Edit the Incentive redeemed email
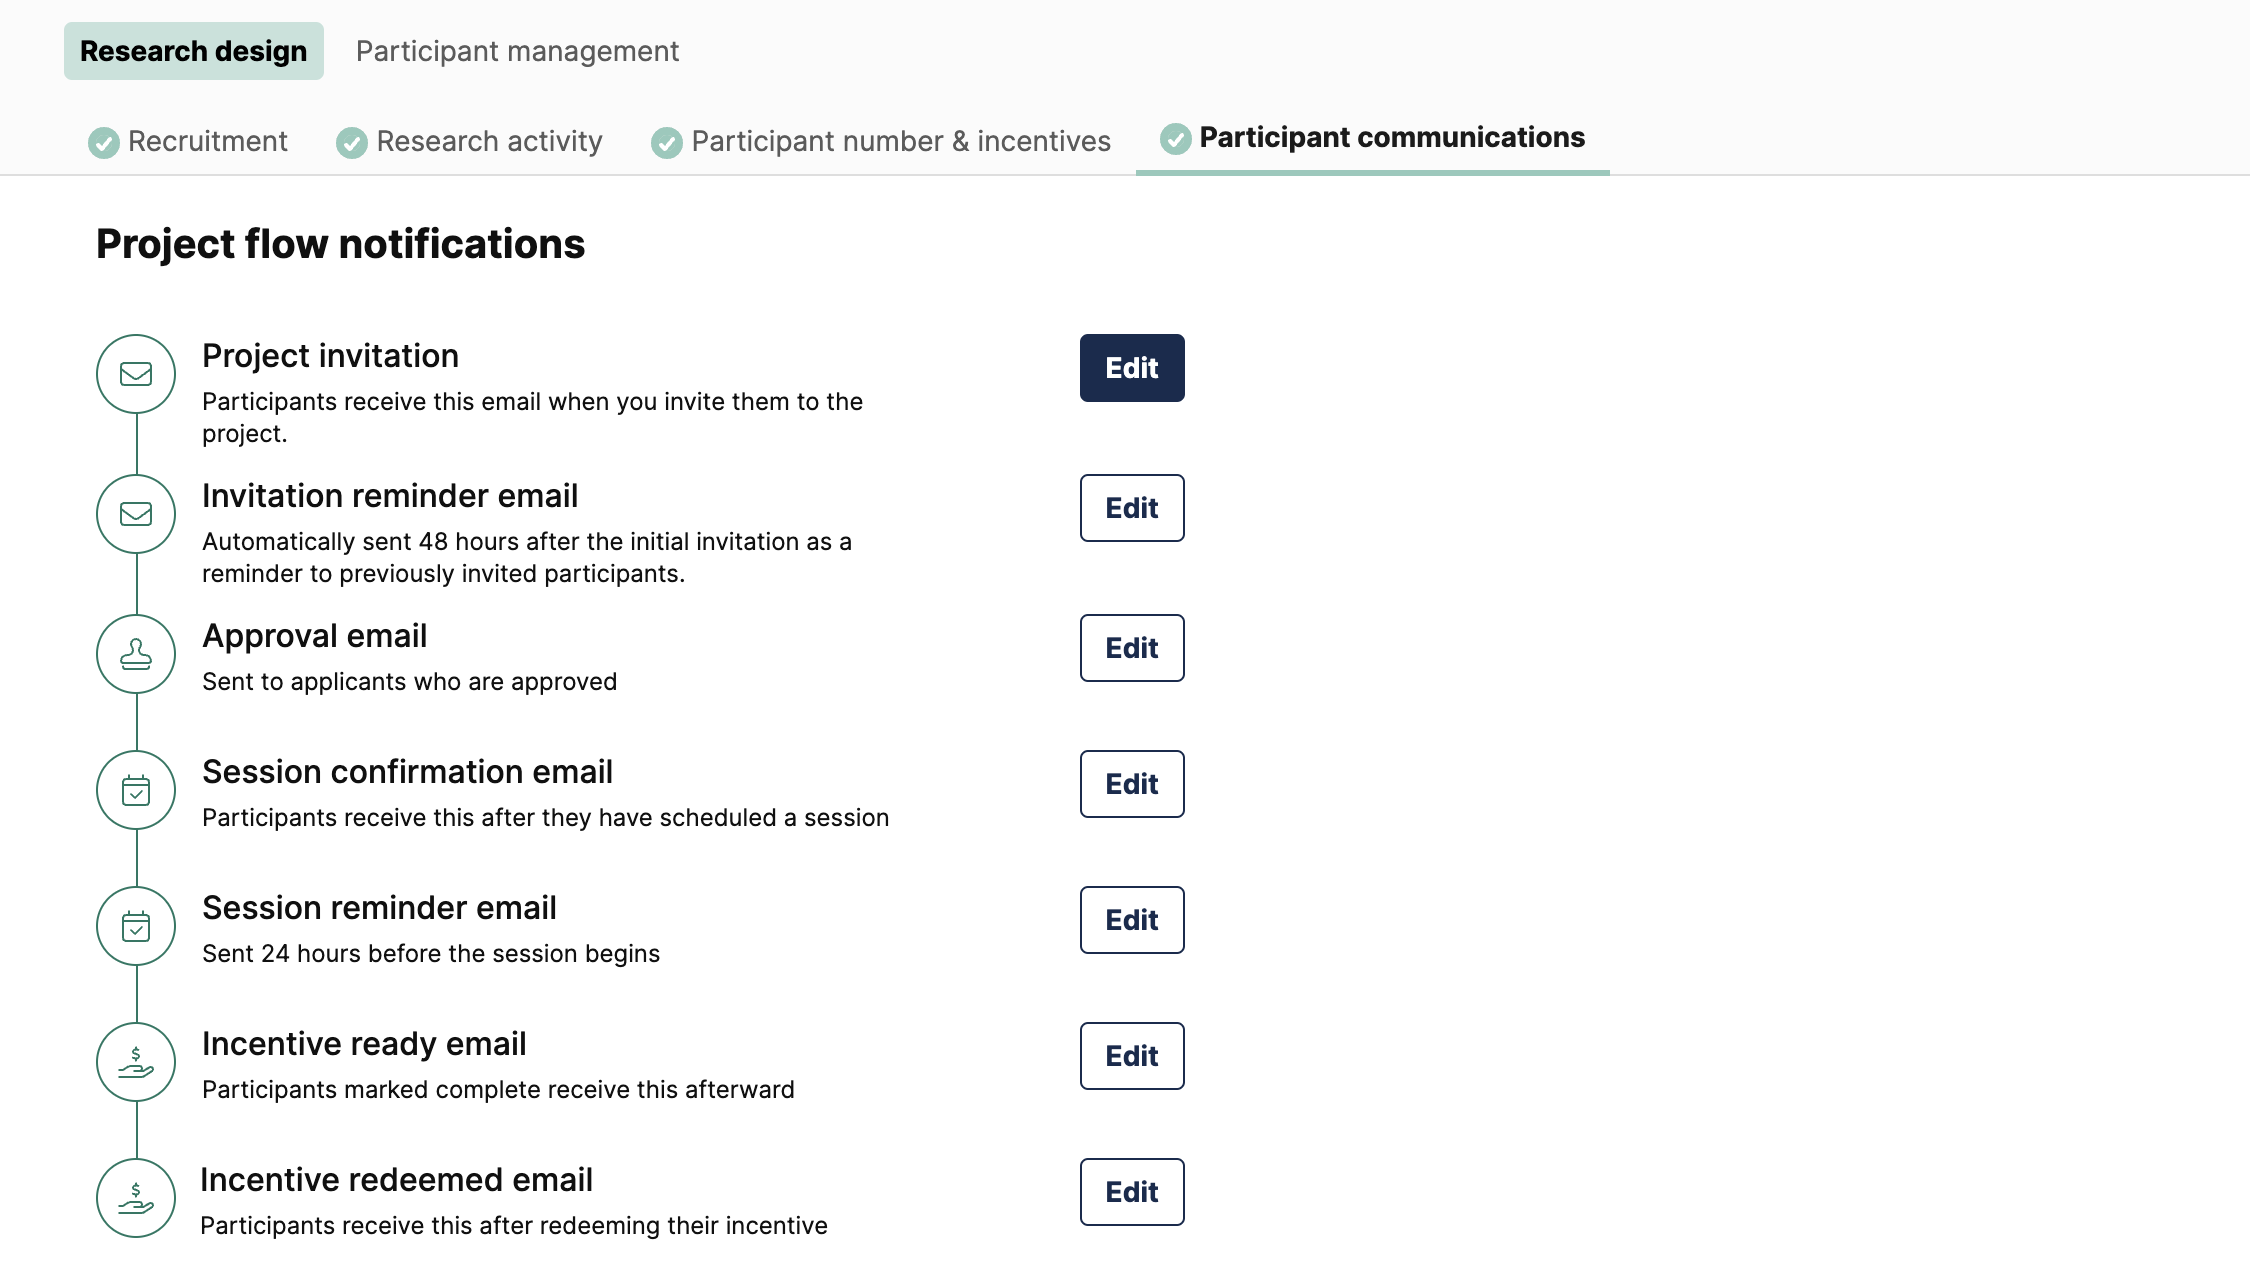Viewport: 2250px width, 1276px height. (1132, 1192)
